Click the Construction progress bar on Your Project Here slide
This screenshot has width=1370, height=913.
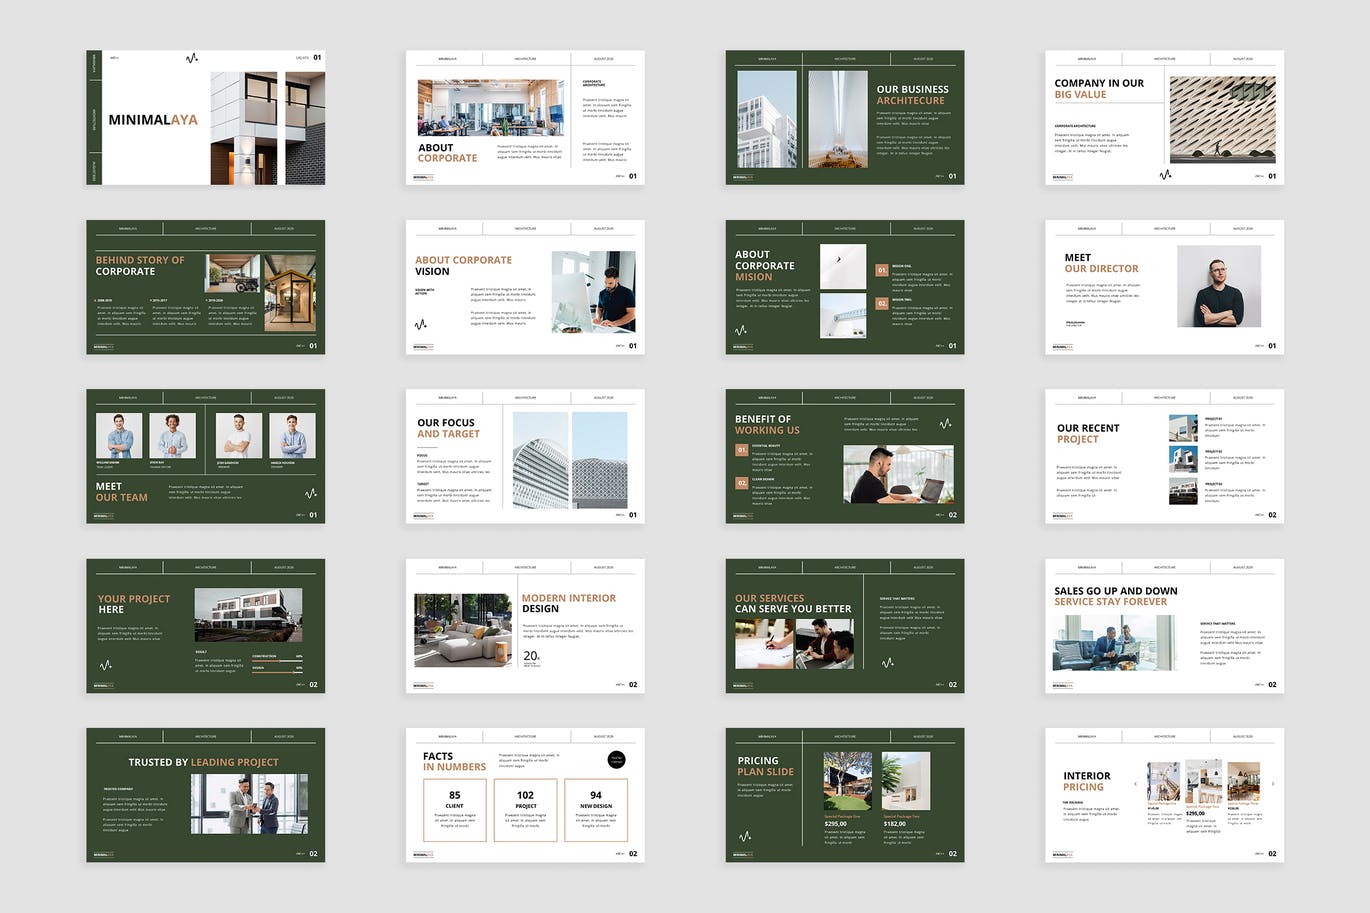[x=277, y=660]
